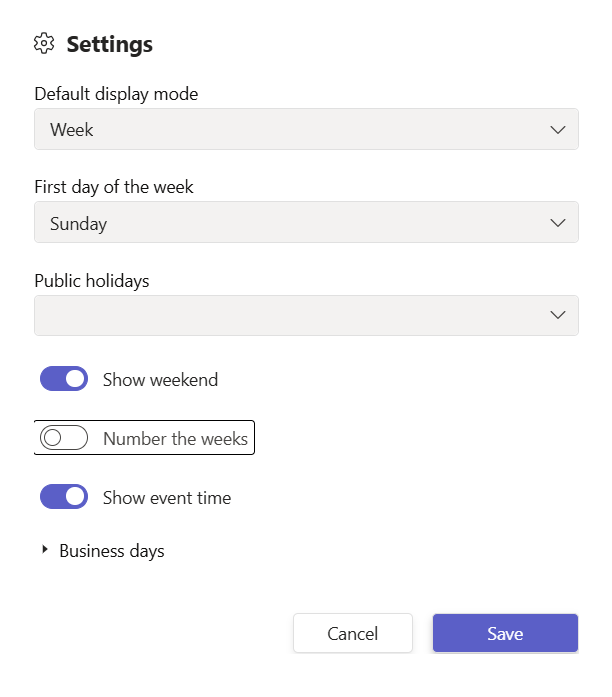Click the chevron arrow in the Public holidays dropdown

tap(558, 316)
